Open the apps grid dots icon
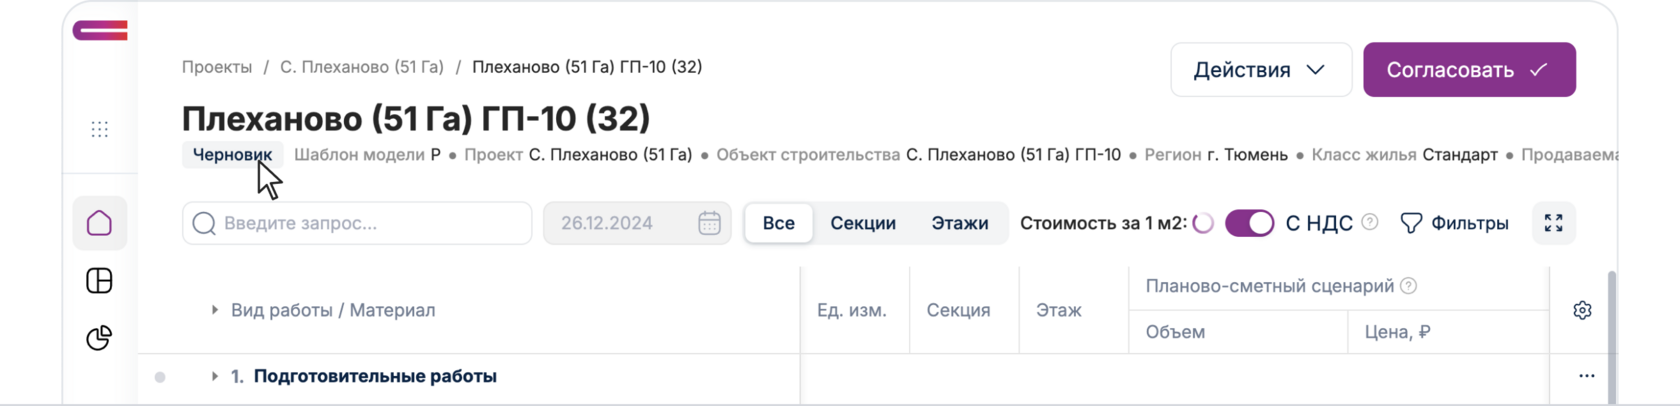Image resolution: width=1680 pixels, height=406 pixels. 99,129
